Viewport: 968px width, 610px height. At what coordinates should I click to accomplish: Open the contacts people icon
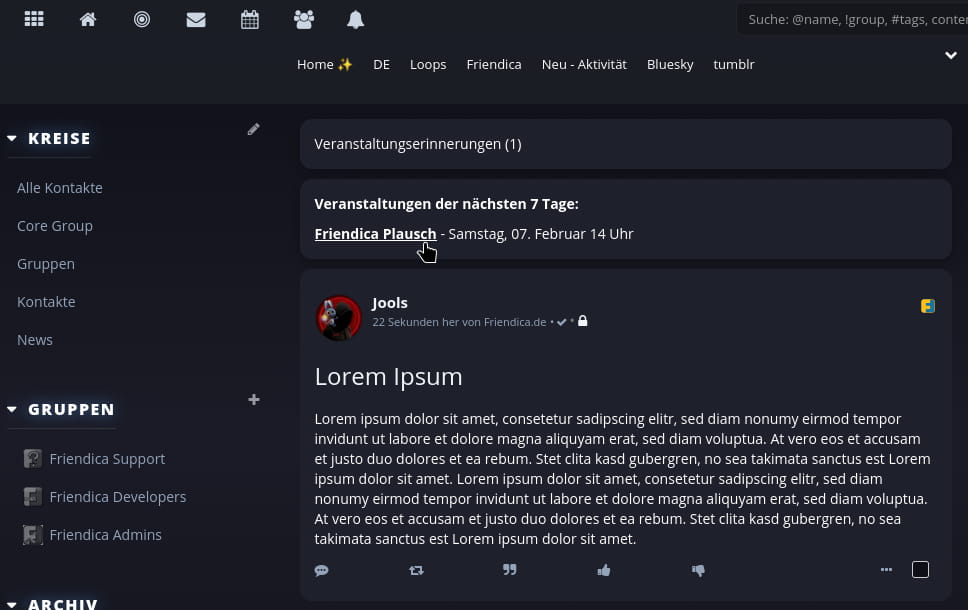(303, 19)
